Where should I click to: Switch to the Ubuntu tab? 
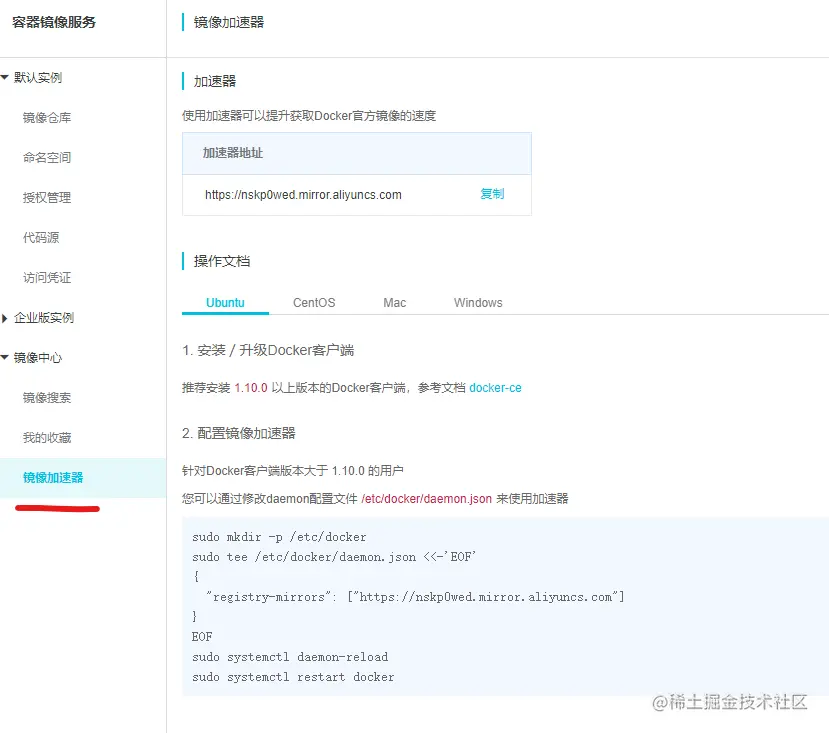(225, 303)
